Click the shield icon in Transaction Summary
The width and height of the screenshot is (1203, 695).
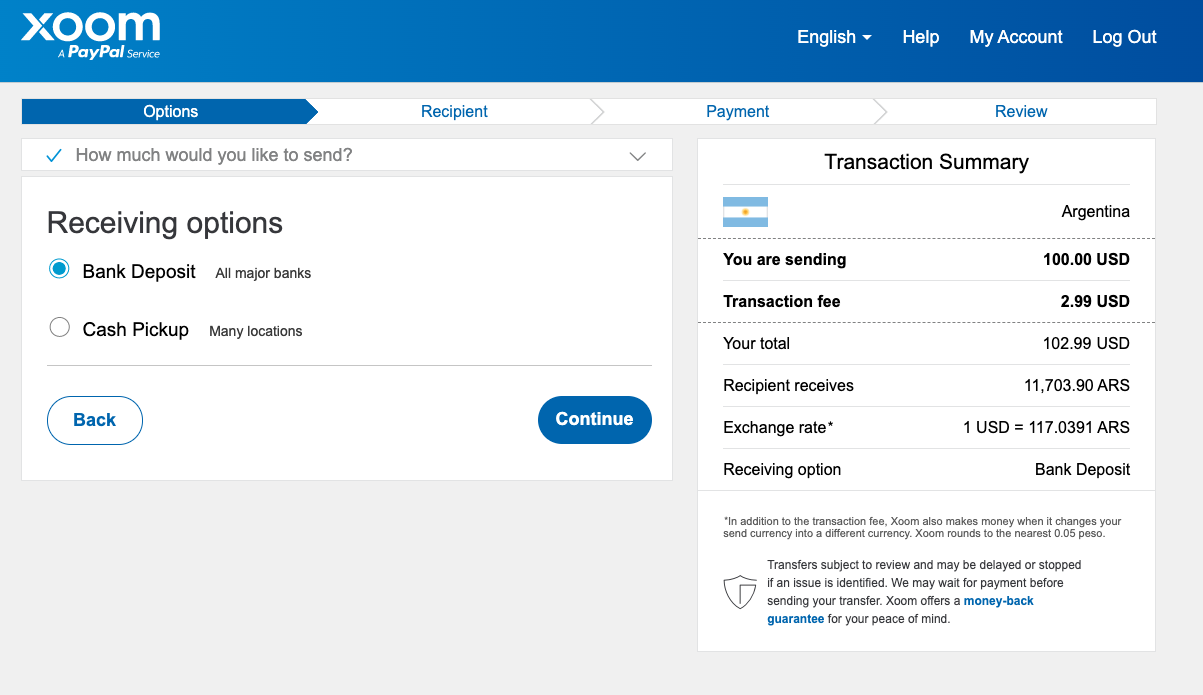point(739,591)
